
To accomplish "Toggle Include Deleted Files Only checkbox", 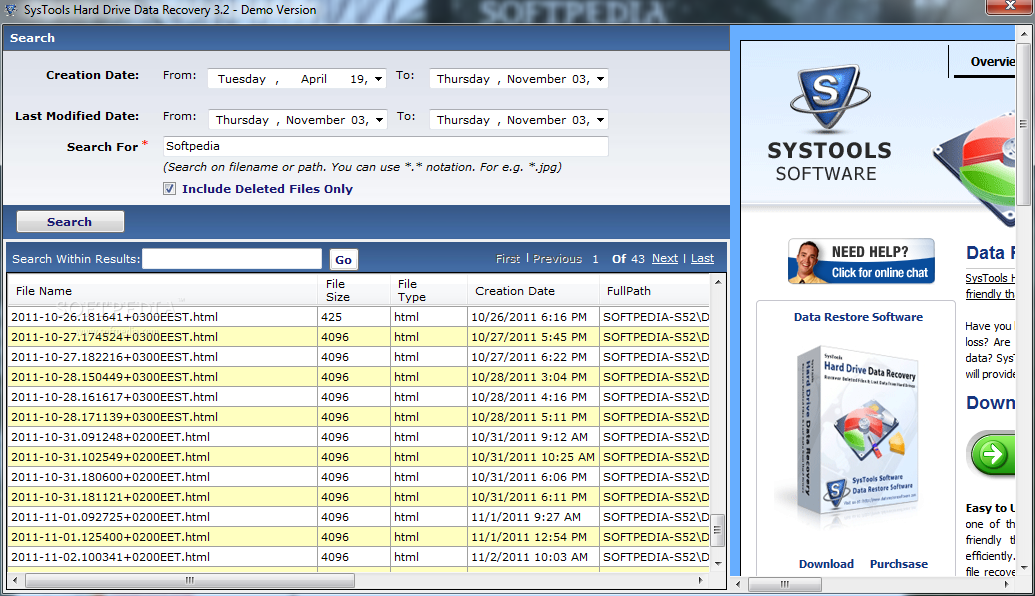I will click(170, 189).
